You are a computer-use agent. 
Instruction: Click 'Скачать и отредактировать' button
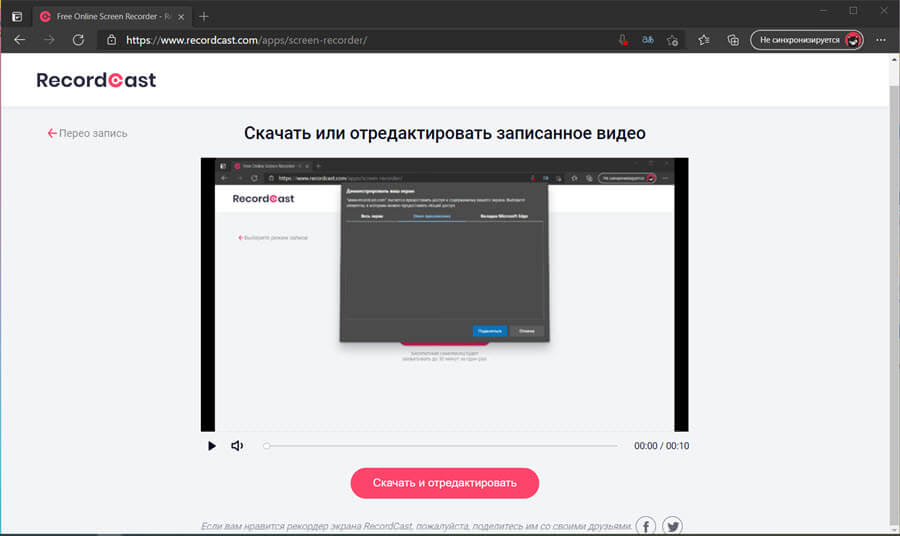(x=445, y=483)
